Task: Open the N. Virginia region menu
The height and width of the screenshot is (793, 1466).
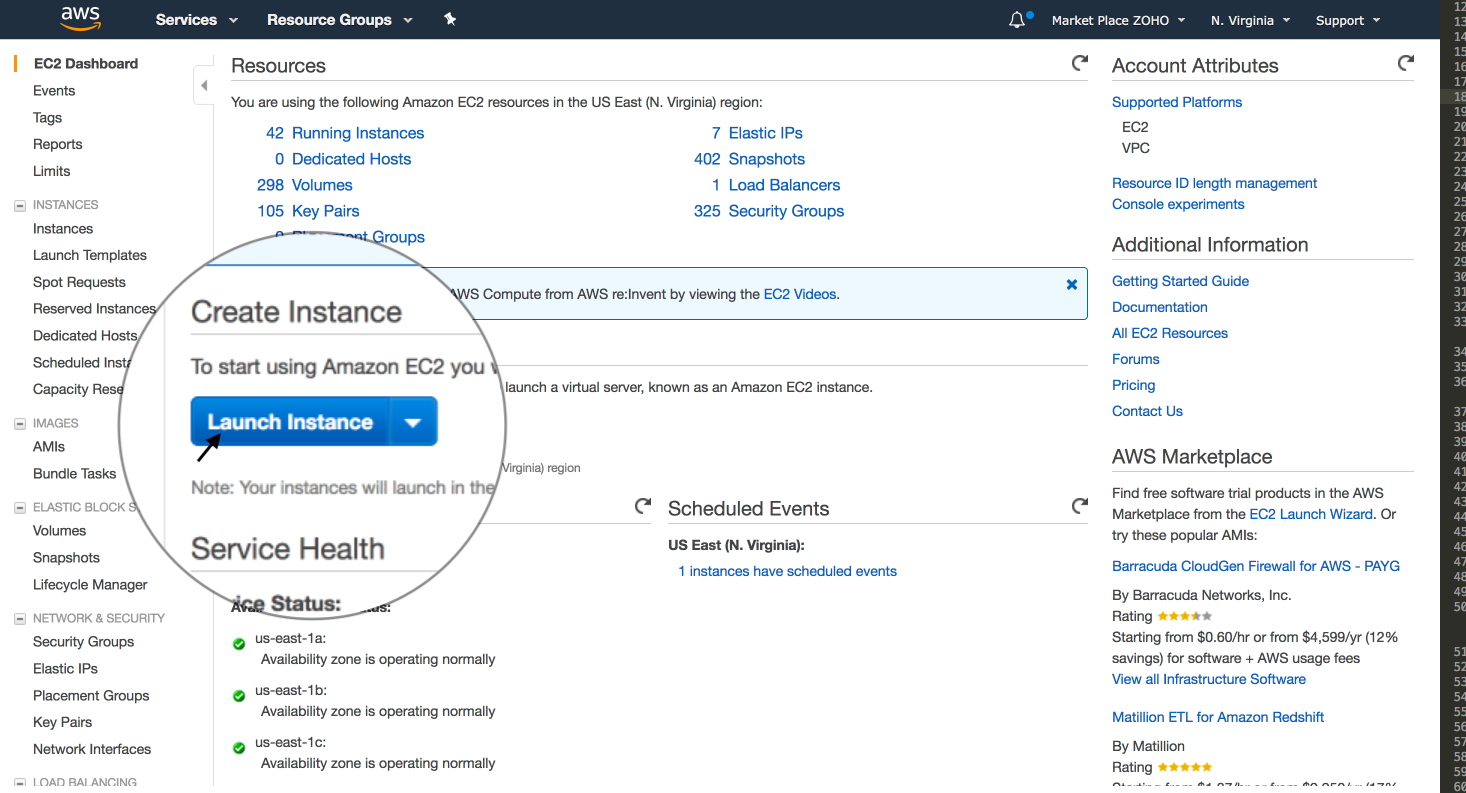Action: click(x=1250, y=20)
